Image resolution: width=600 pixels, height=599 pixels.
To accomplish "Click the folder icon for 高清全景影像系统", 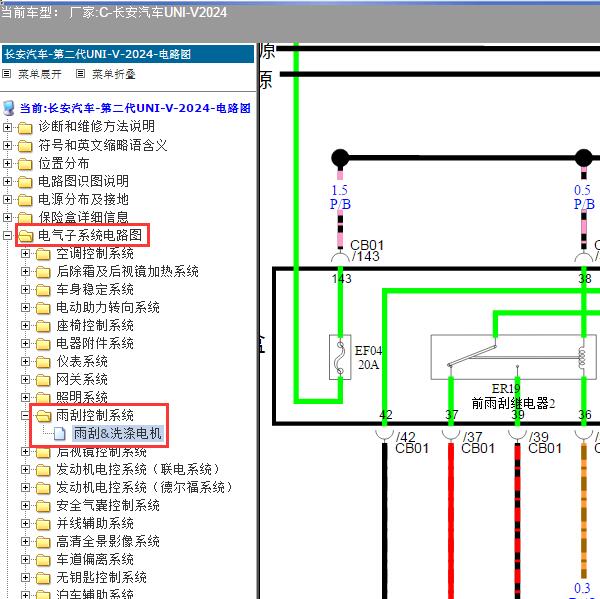I will tap(43, 542).
